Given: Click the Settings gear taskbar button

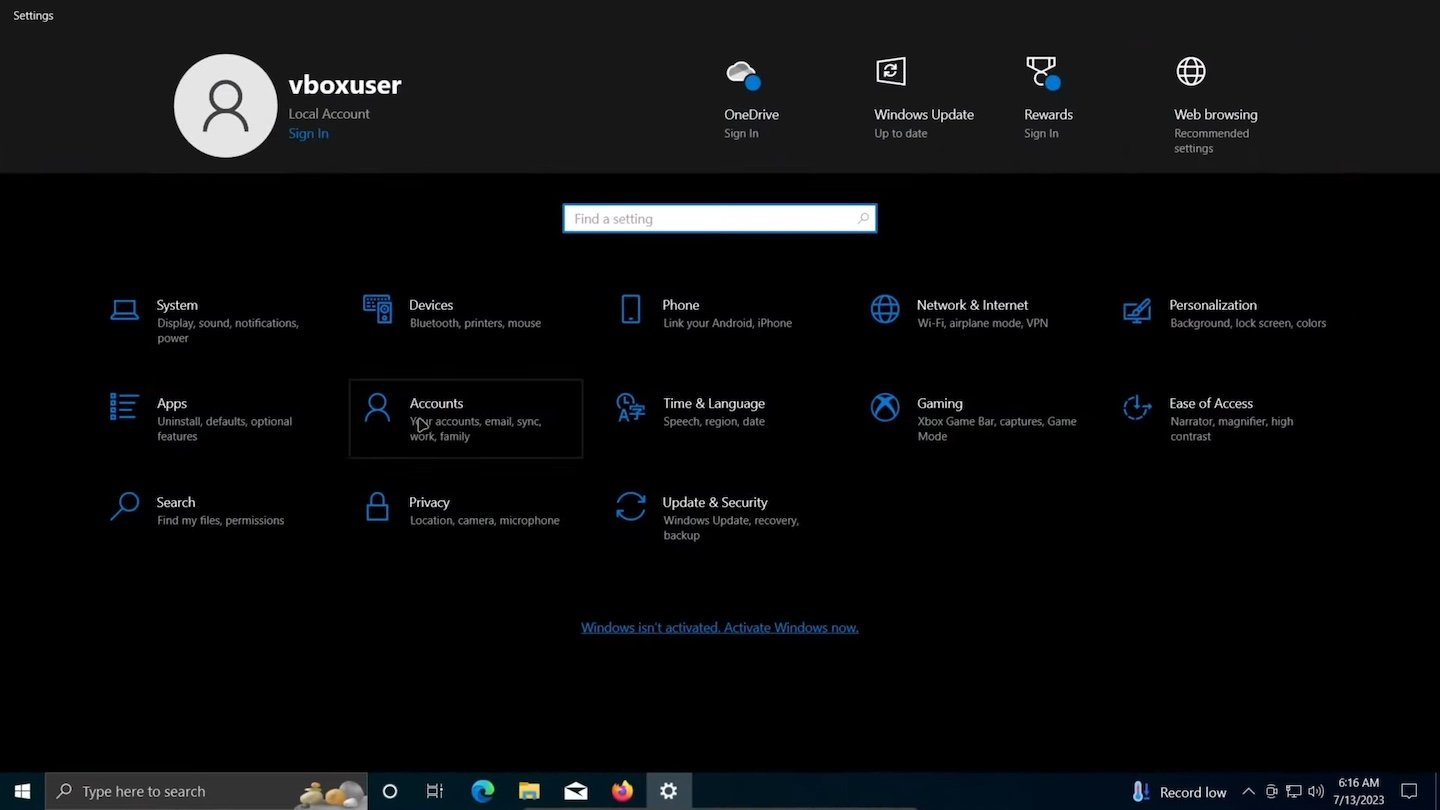Looking at the screenshot, I should [669, 791].
